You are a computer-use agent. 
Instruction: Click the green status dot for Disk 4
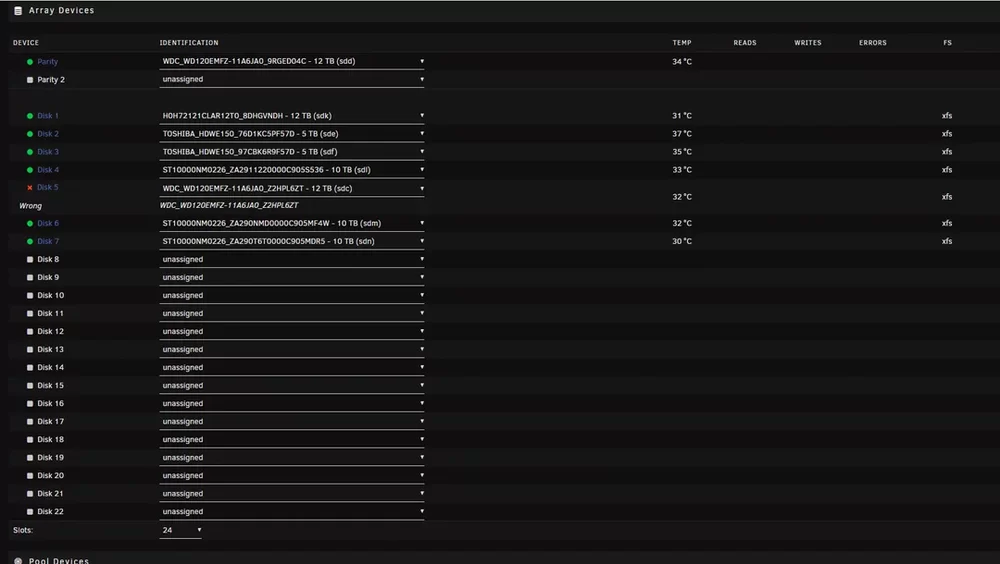[x=30, y=170]
